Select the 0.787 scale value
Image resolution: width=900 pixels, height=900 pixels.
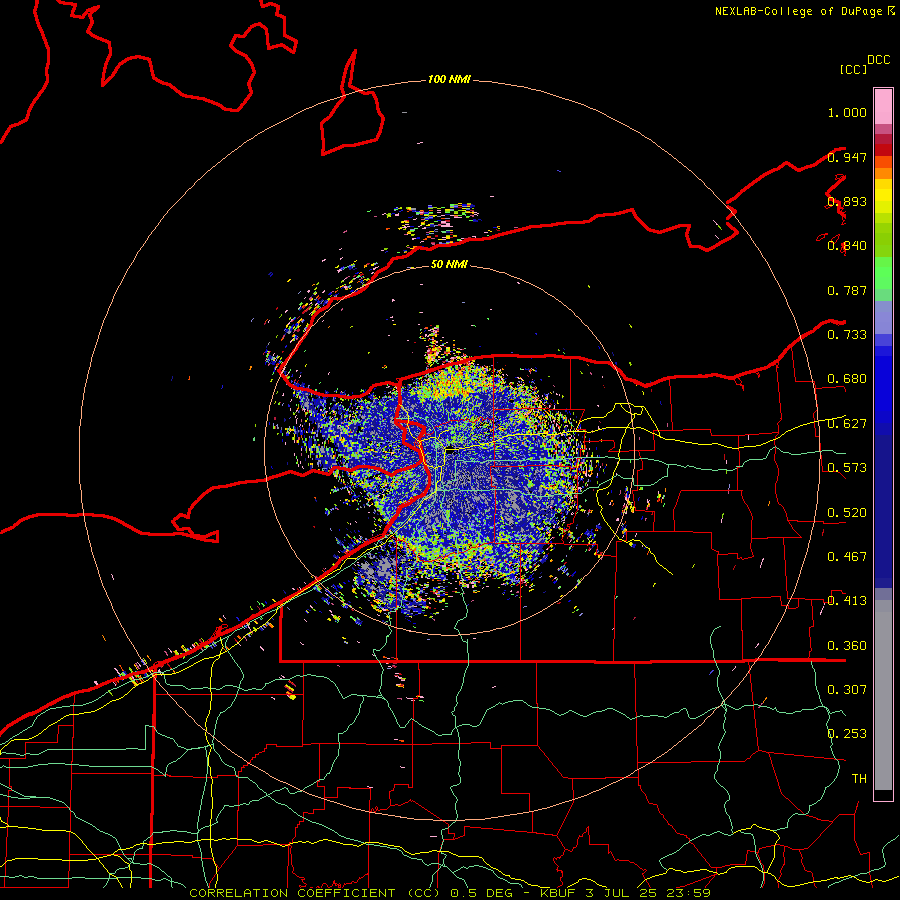(x=847, y=290)
